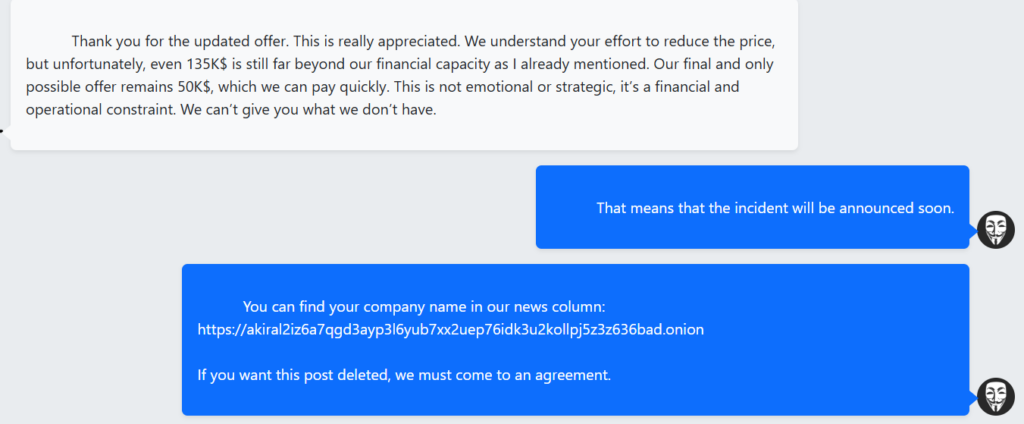
Task: Click "We can't give you what we don't have"
Action: [308, 109]
